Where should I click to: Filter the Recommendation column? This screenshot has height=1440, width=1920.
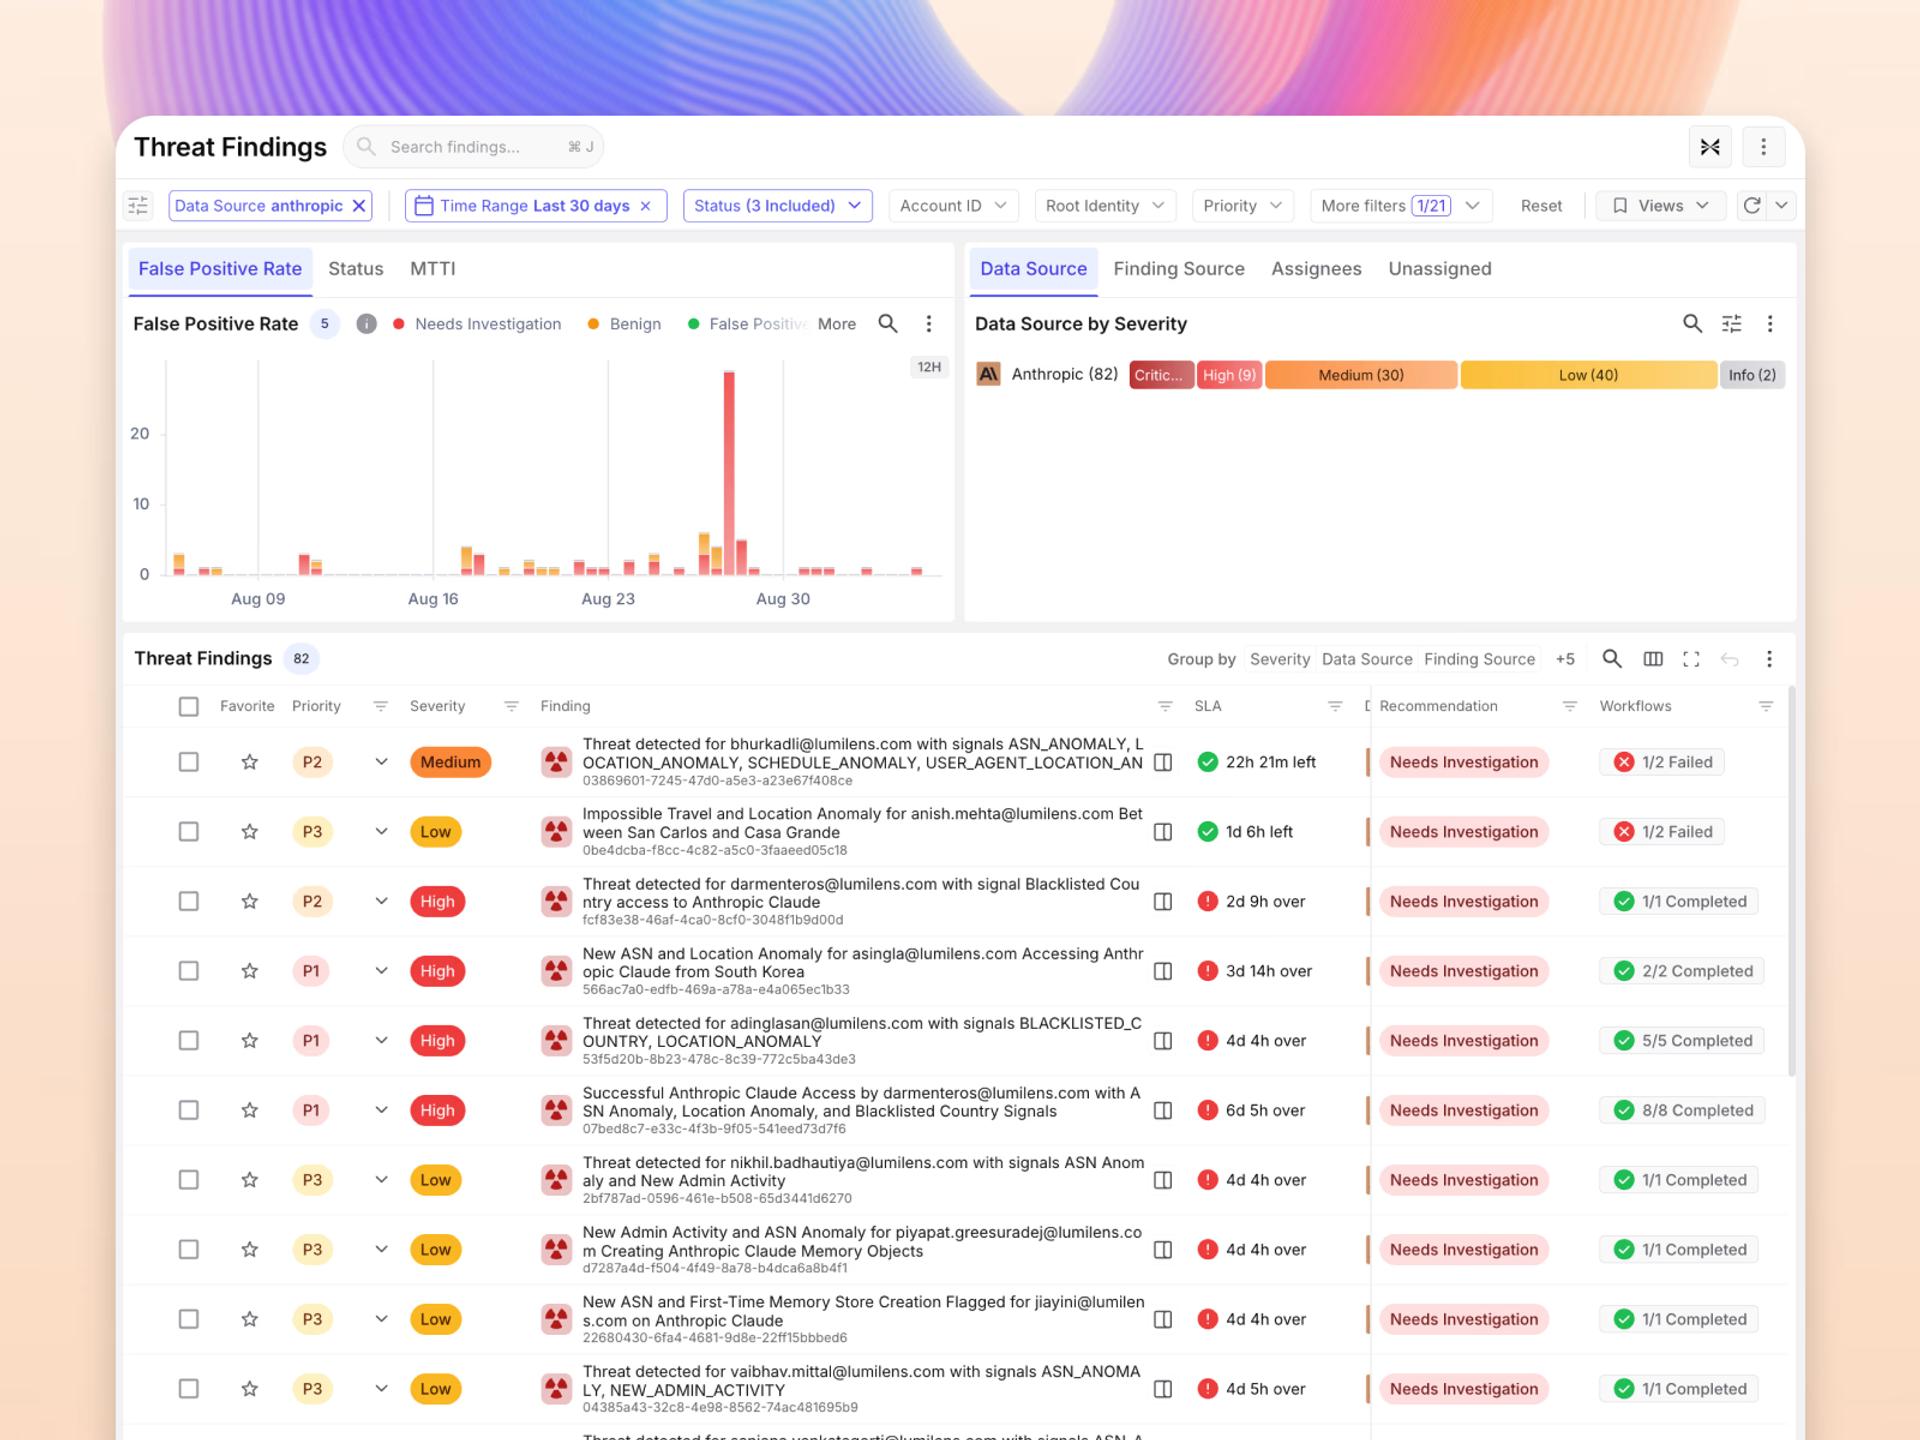[x=1570, y=706]
